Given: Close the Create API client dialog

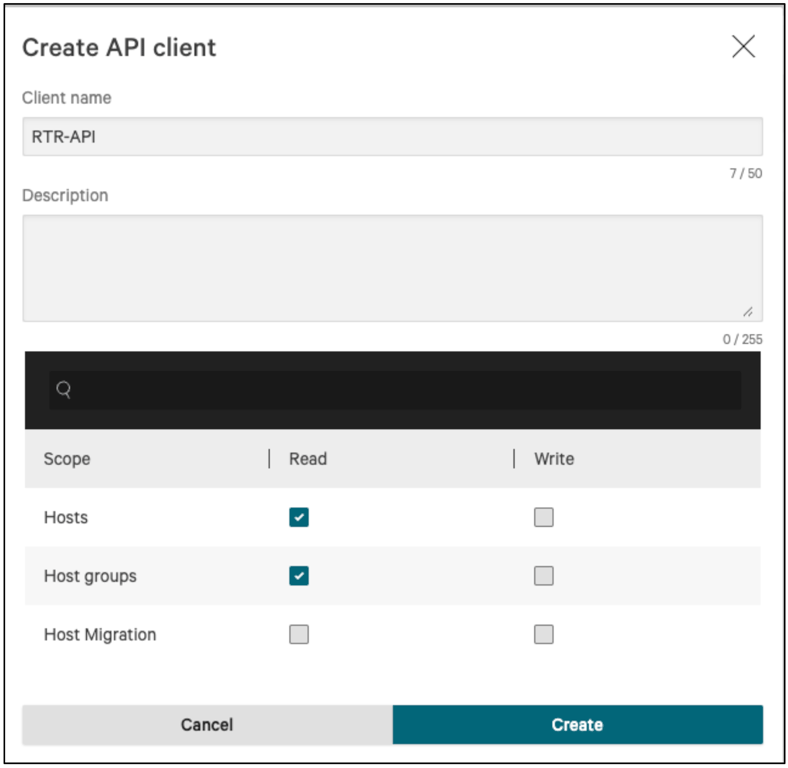Looking at the screenshot, I should [x=743, y=47].
